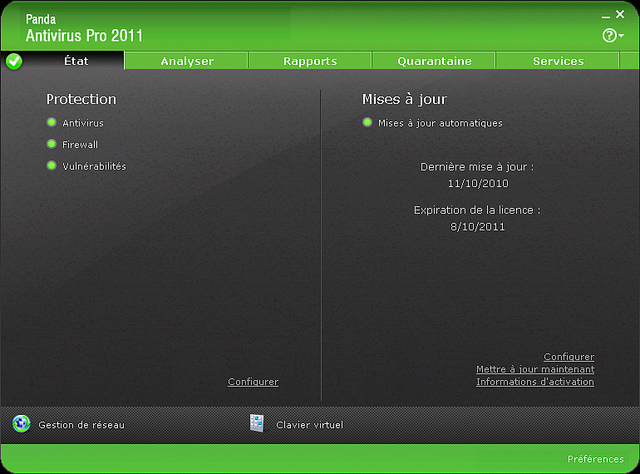Click the Mises à jour automatiques text
The image size is (640, 474).
[440, 123]
